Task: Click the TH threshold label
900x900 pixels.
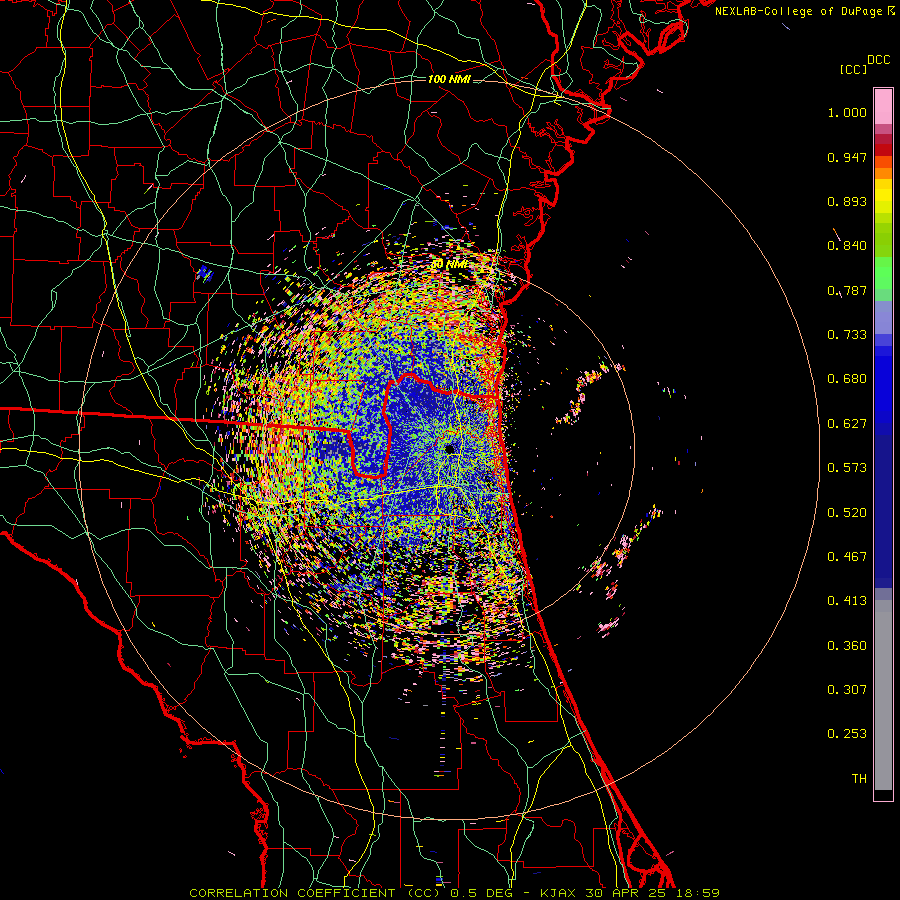Action: point(859,779)
